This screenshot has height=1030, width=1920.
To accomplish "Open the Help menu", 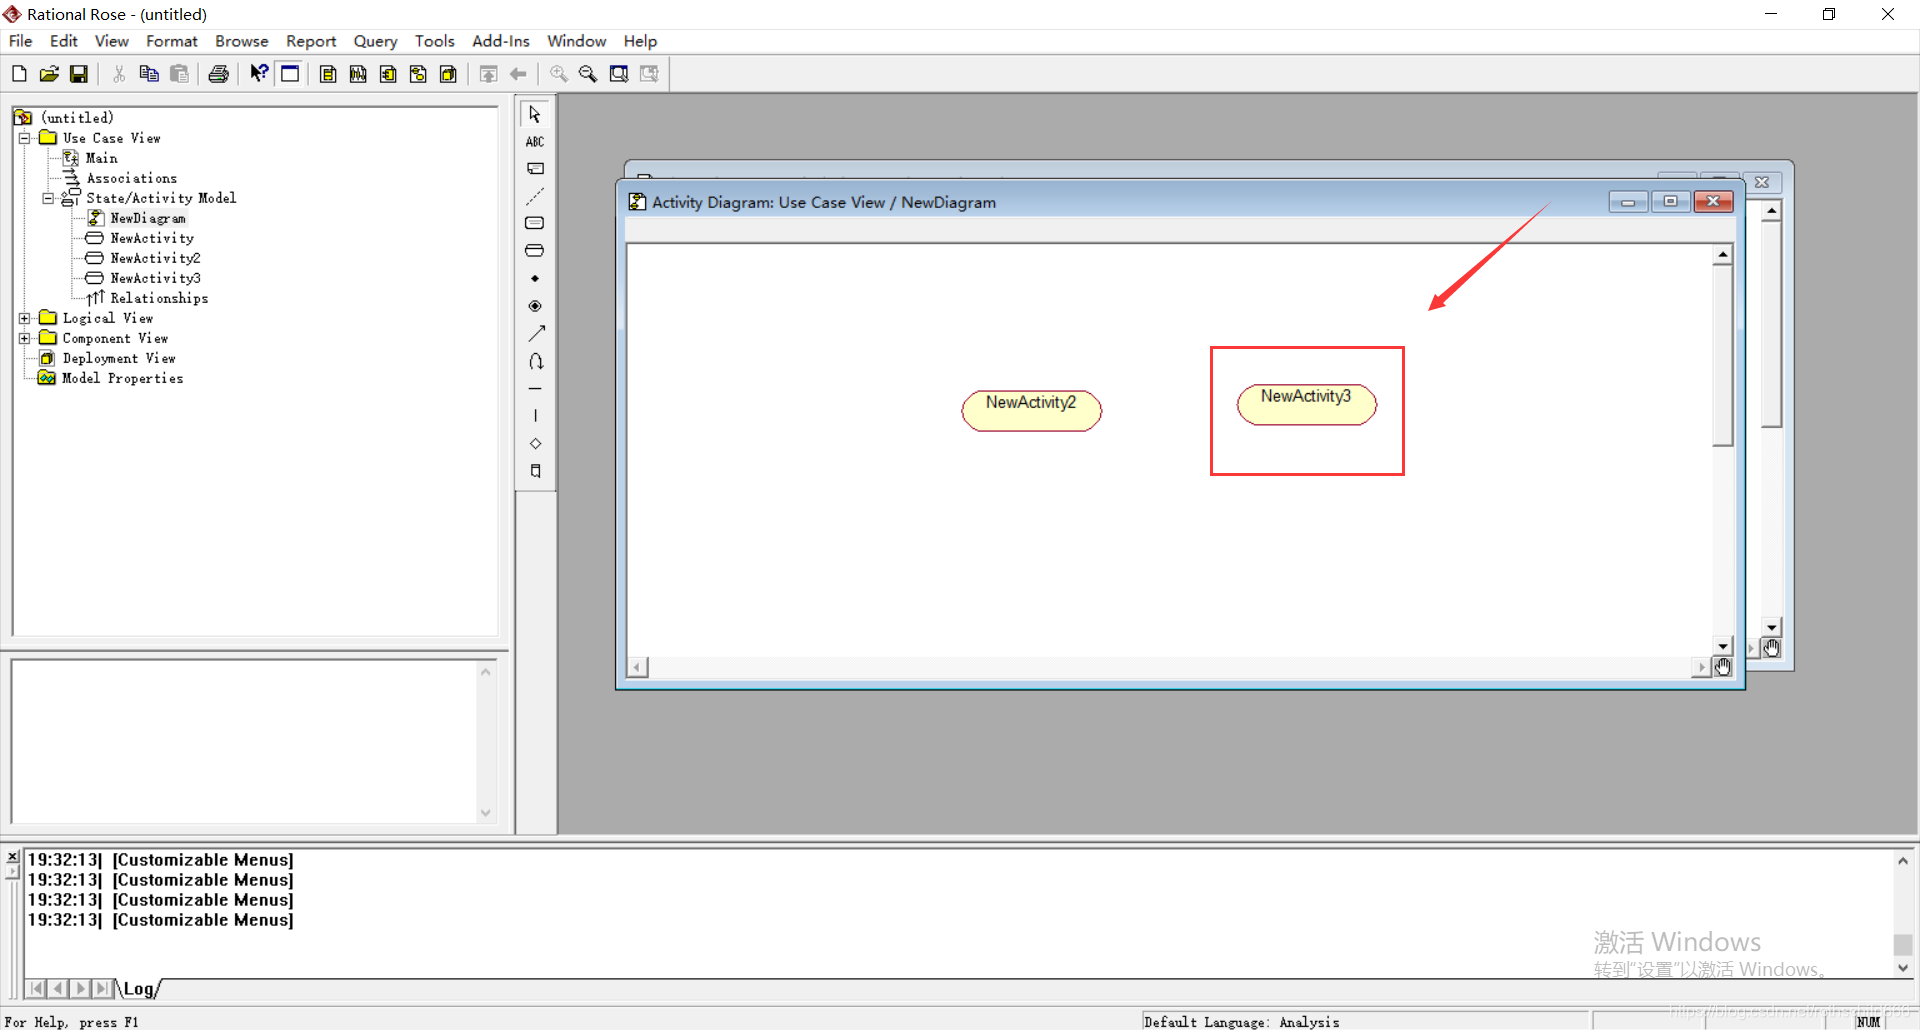I will tap(640, 41).
